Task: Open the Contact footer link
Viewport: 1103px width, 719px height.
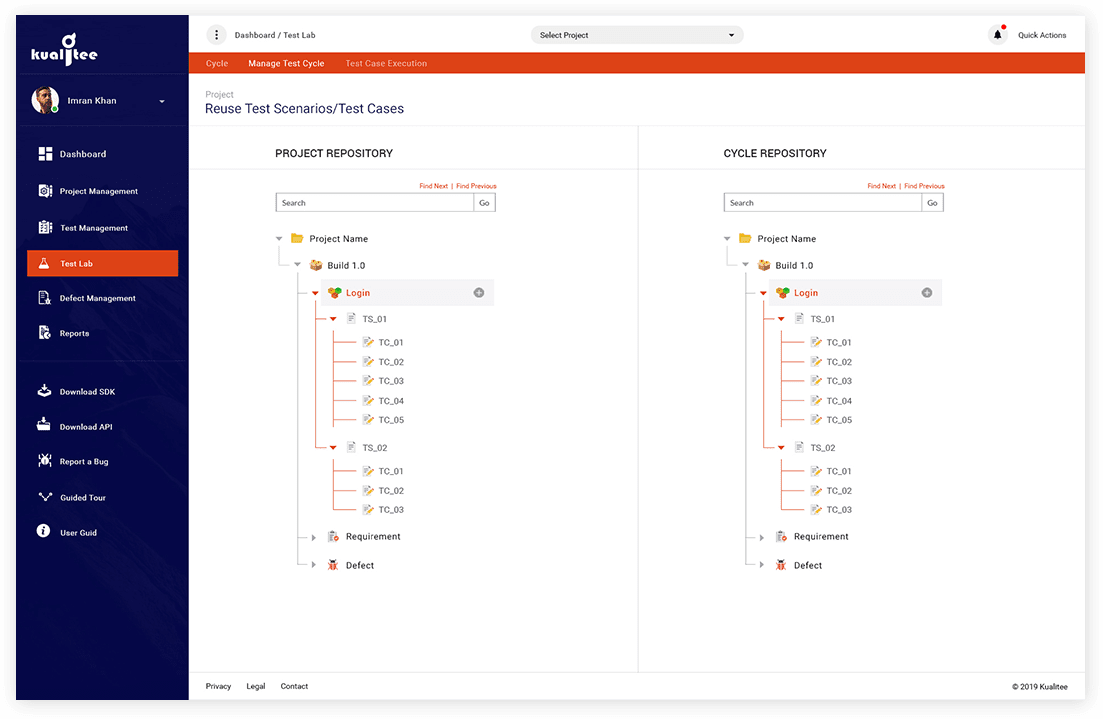Action: [294, 686]
